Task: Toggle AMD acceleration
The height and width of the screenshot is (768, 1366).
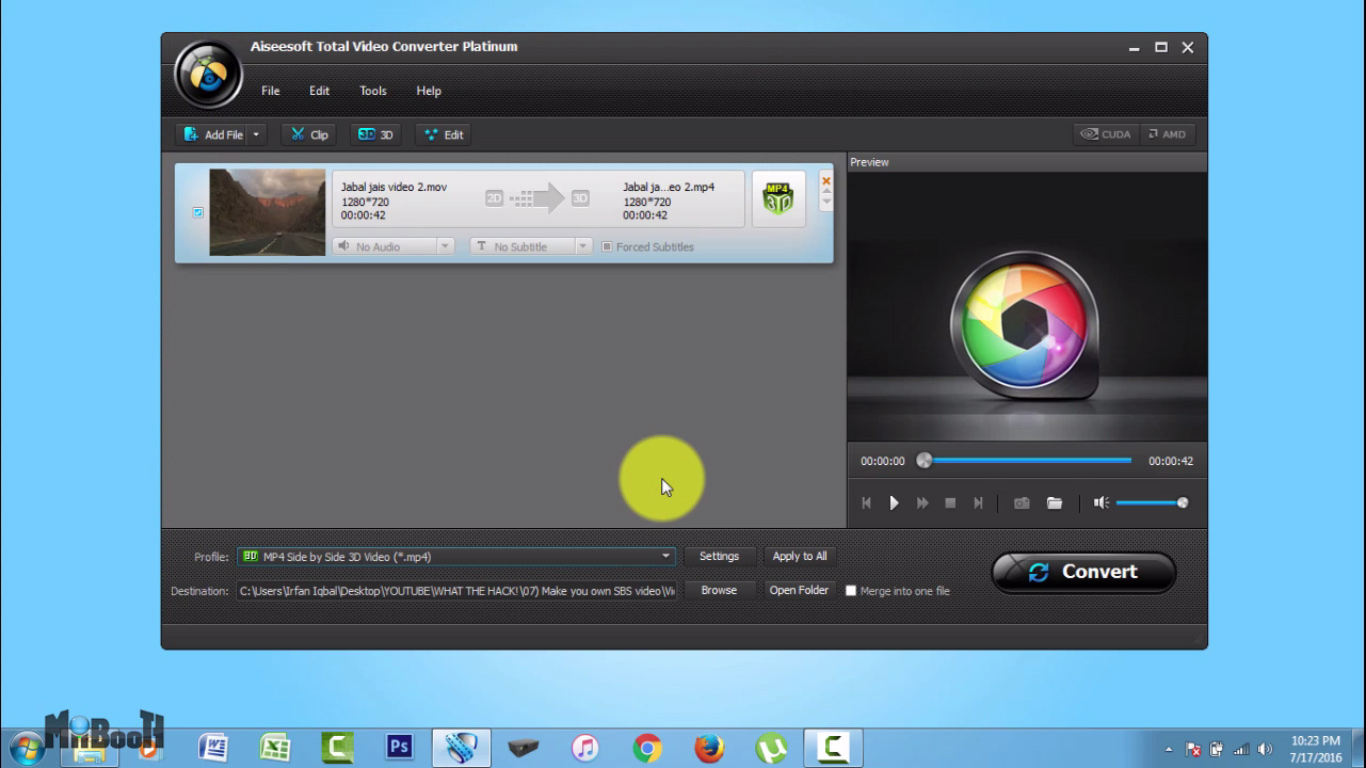Action: point(1166,135)
